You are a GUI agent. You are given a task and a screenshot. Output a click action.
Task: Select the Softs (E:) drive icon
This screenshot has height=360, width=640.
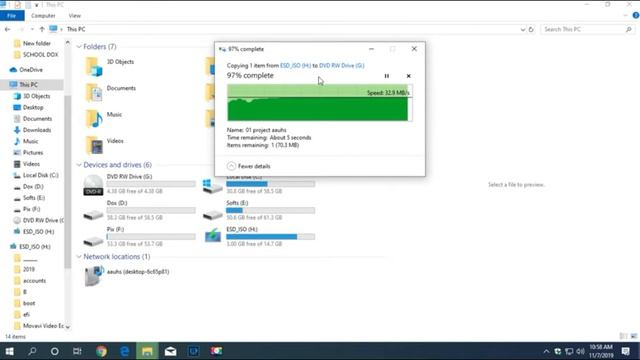click(213, 214)
